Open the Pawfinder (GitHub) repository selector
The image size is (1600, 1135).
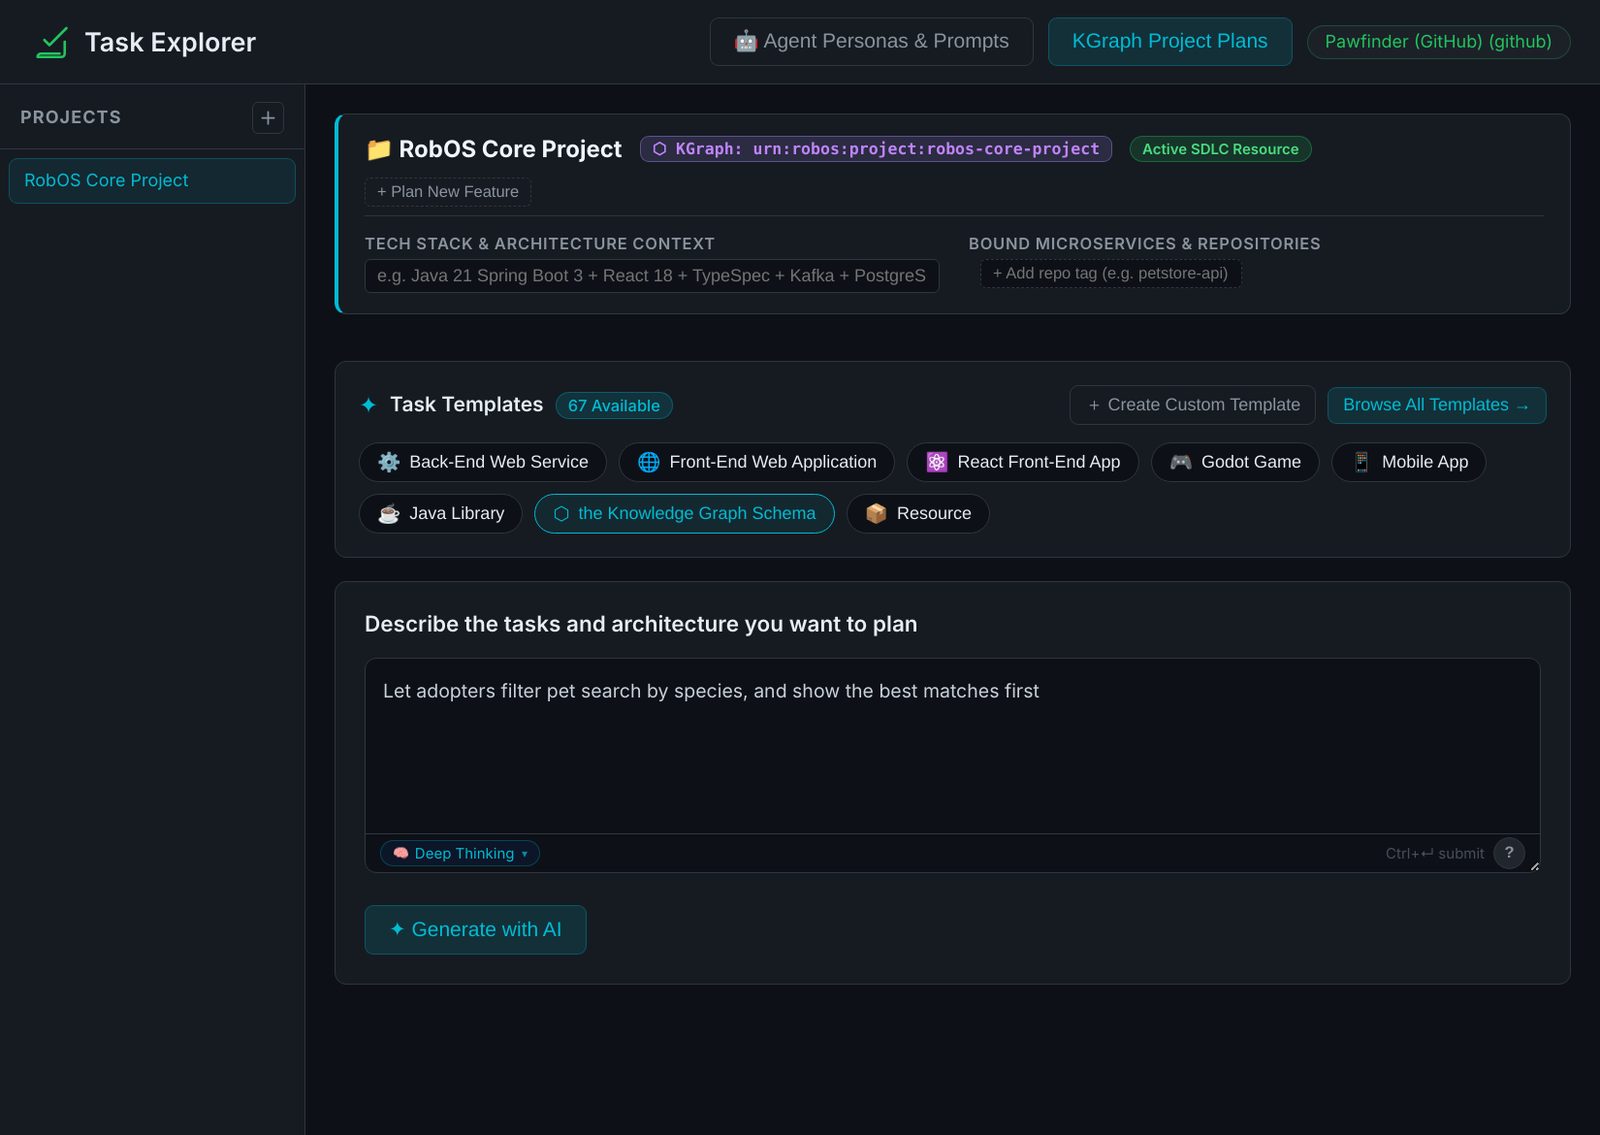tap(1438, 42)
